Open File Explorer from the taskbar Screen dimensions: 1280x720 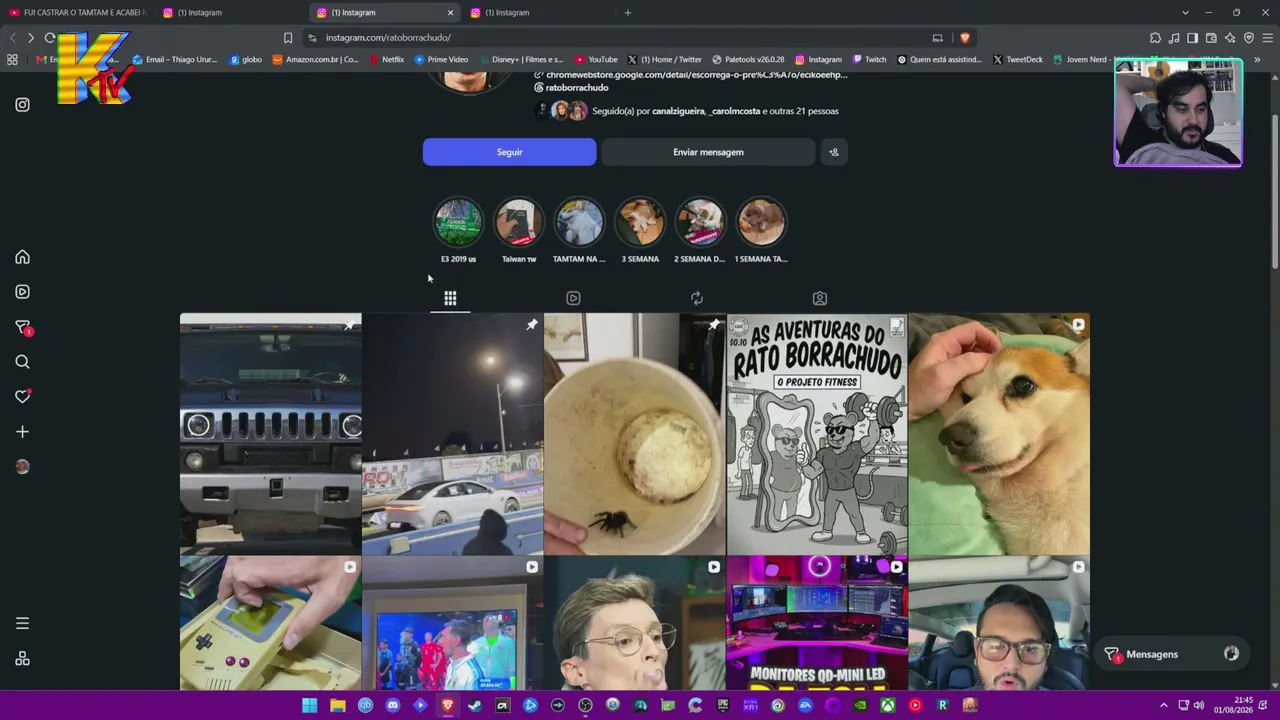tap(338, 705)
